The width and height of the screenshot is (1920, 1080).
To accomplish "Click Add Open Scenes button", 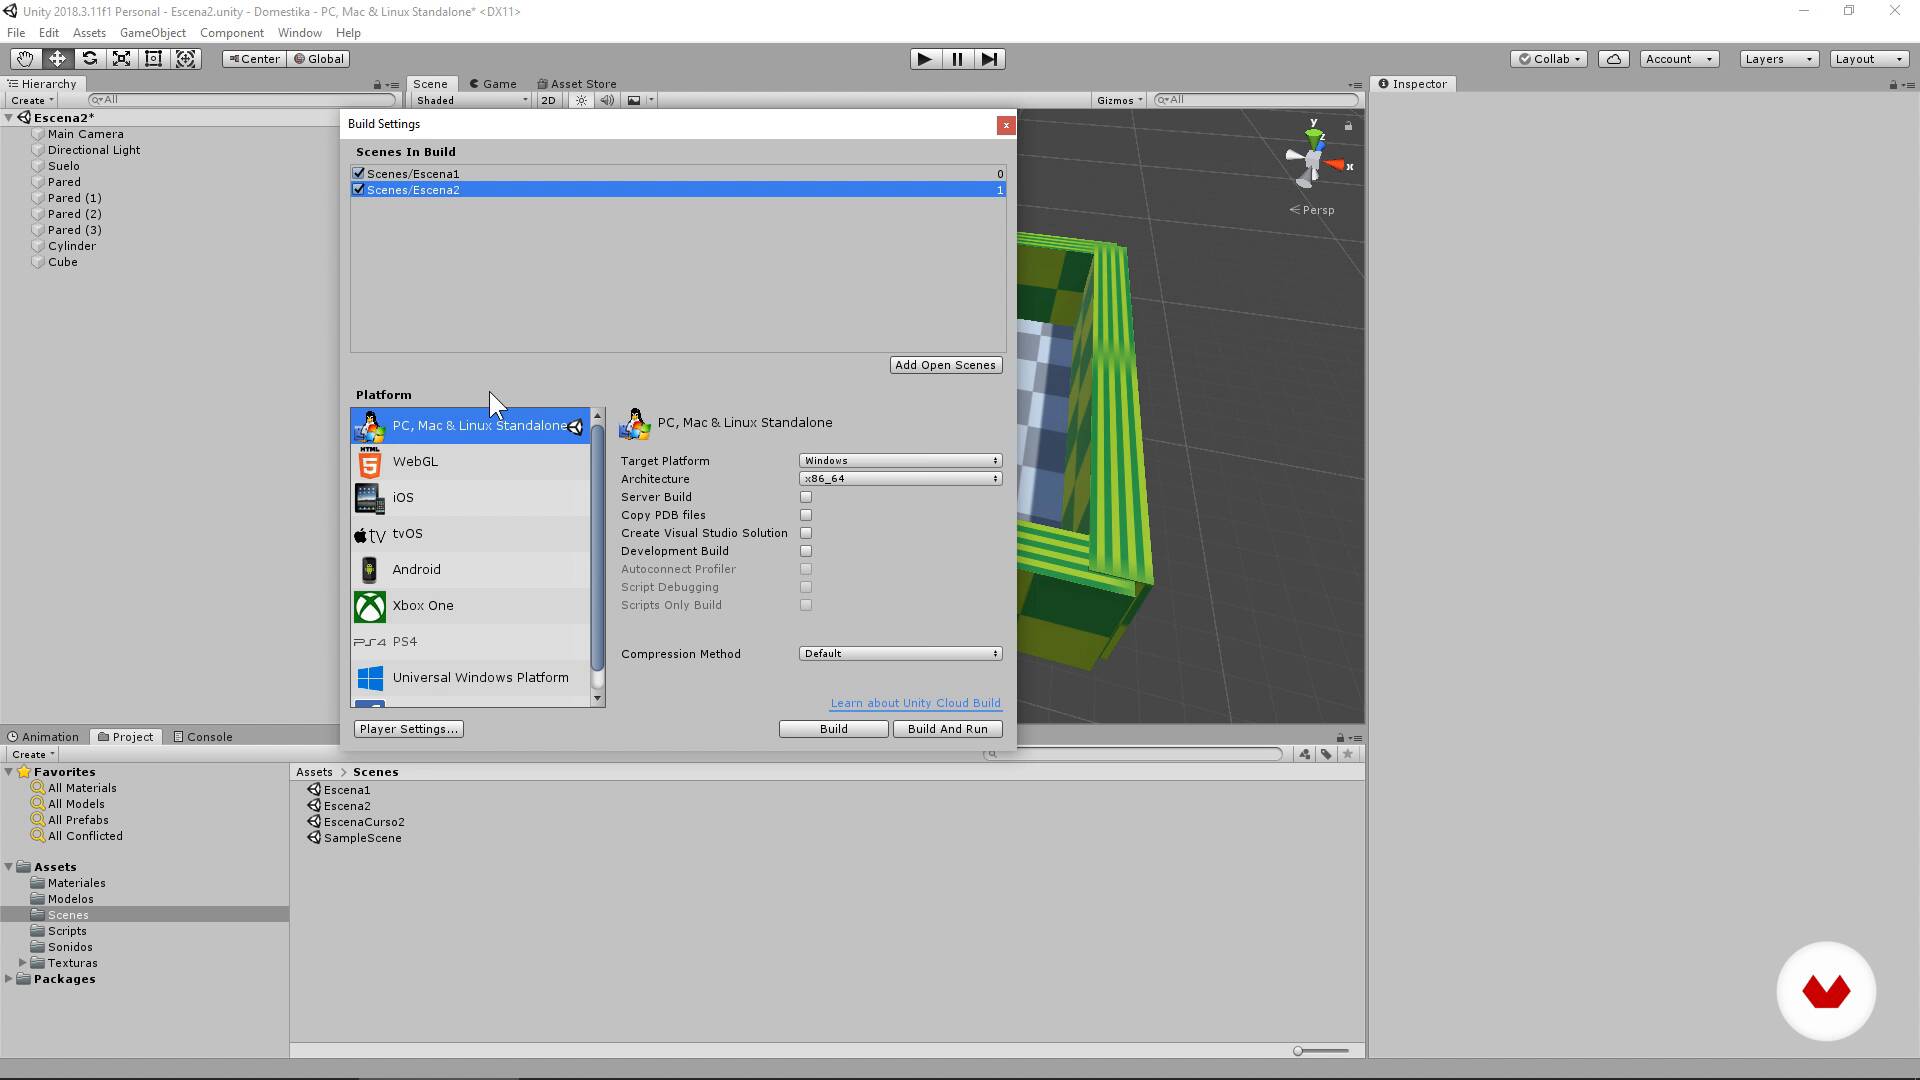I will pos(946,365).
